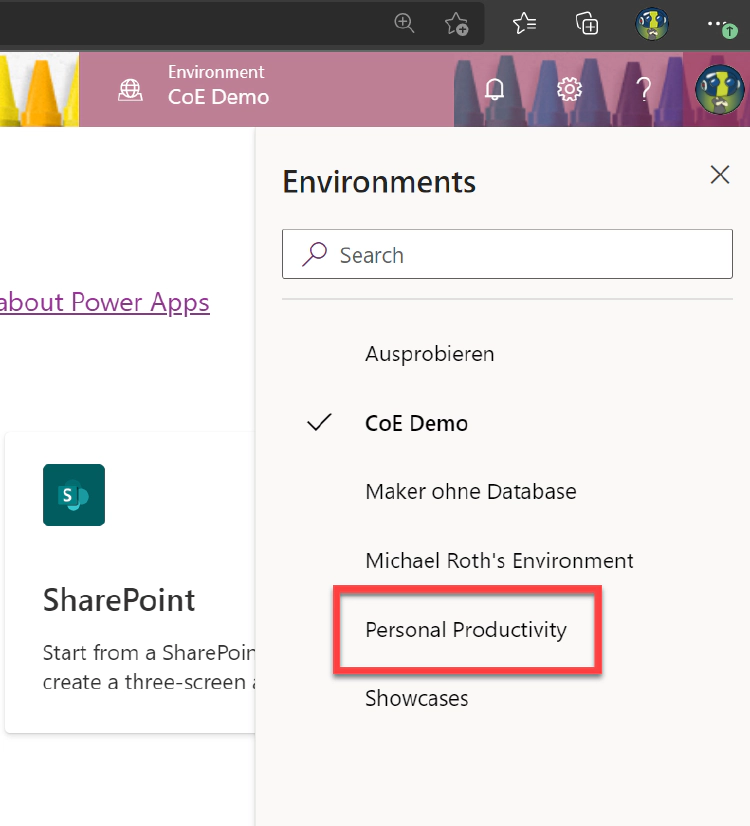Open the browser Collections icon
Image resolution: width=750 pixels, height=826 pixels.
pos(587,24)
